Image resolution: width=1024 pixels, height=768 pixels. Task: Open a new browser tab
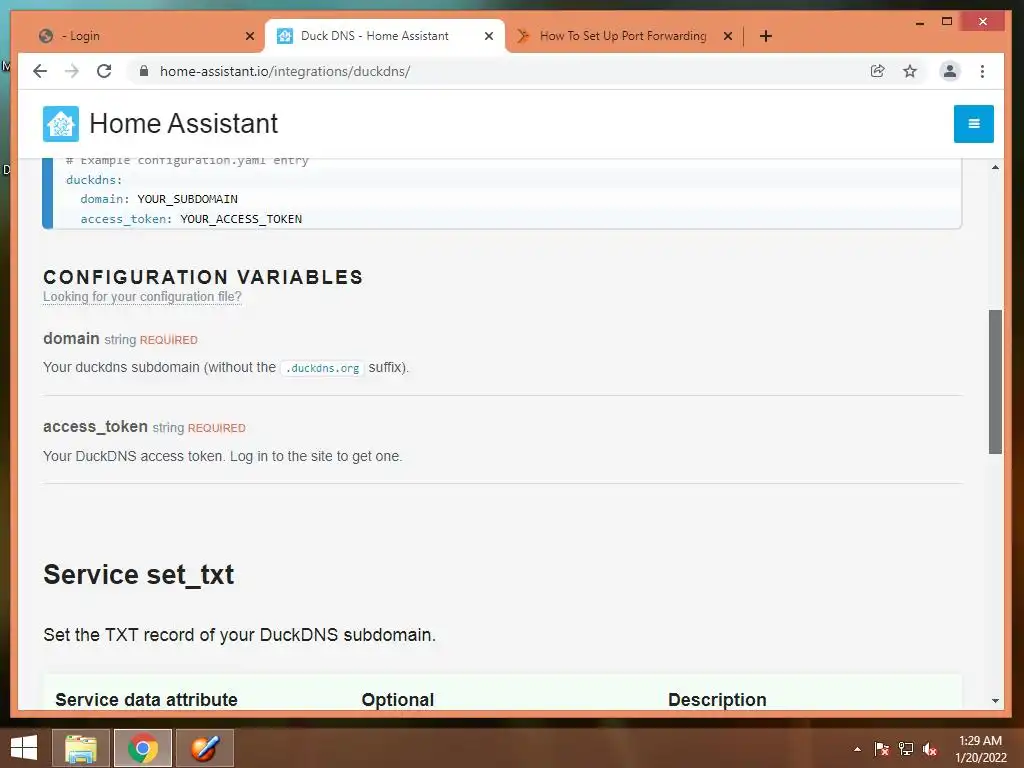click(x=766, y=36)
